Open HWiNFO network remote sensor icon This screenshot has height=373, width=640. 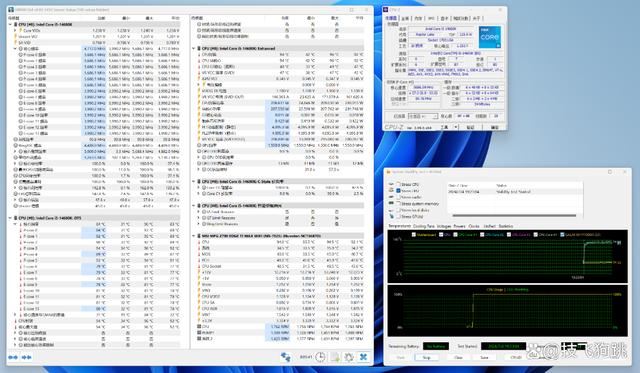click(285, 357)
